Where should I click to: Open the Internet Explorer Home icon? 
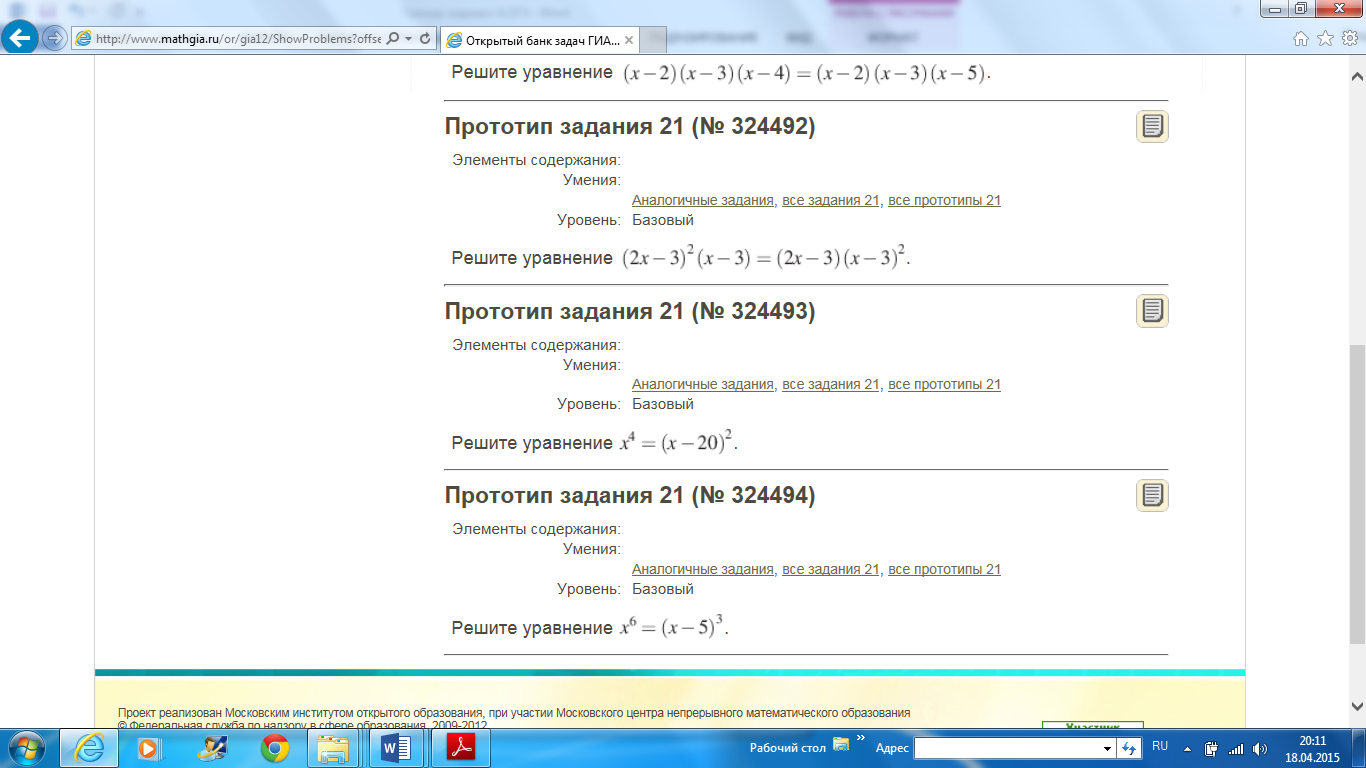[1301, 39]
